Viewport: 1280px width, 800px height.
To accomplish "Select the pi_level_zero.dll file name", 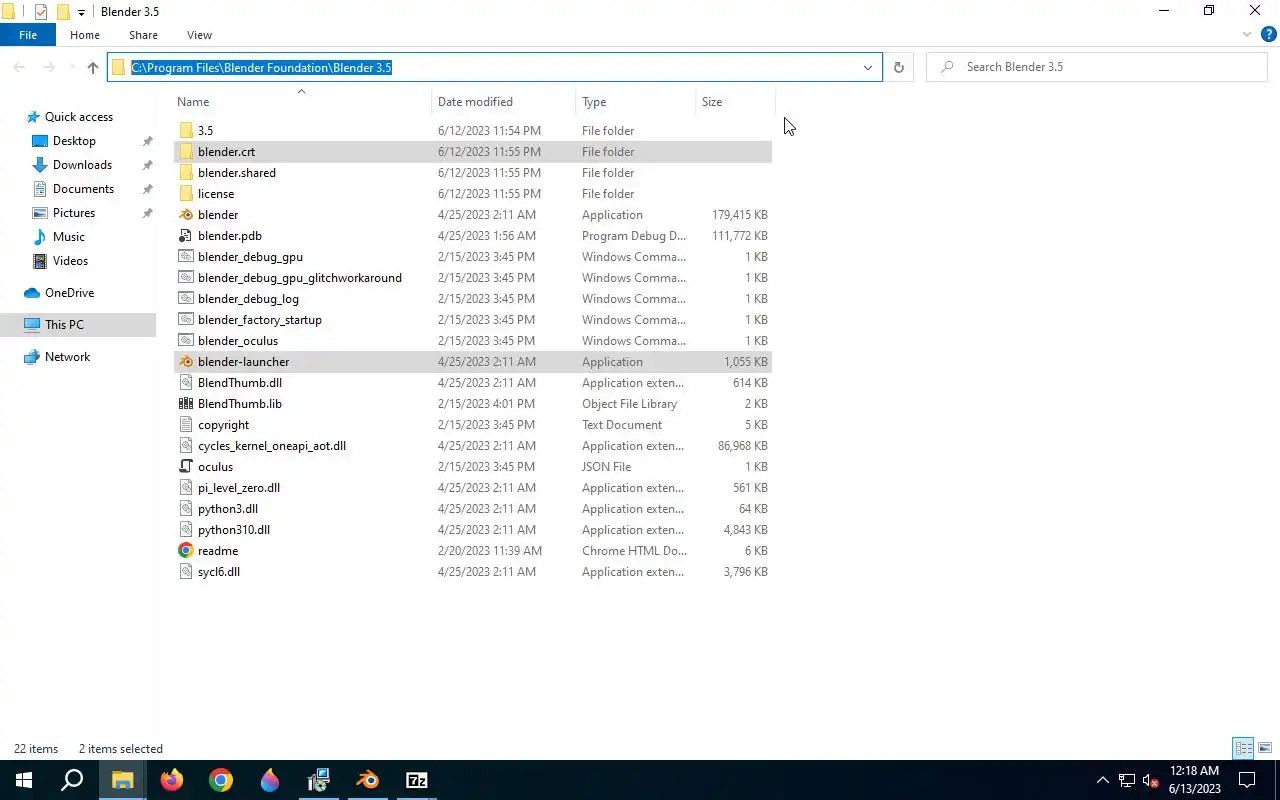I will [x=239, y=488].
